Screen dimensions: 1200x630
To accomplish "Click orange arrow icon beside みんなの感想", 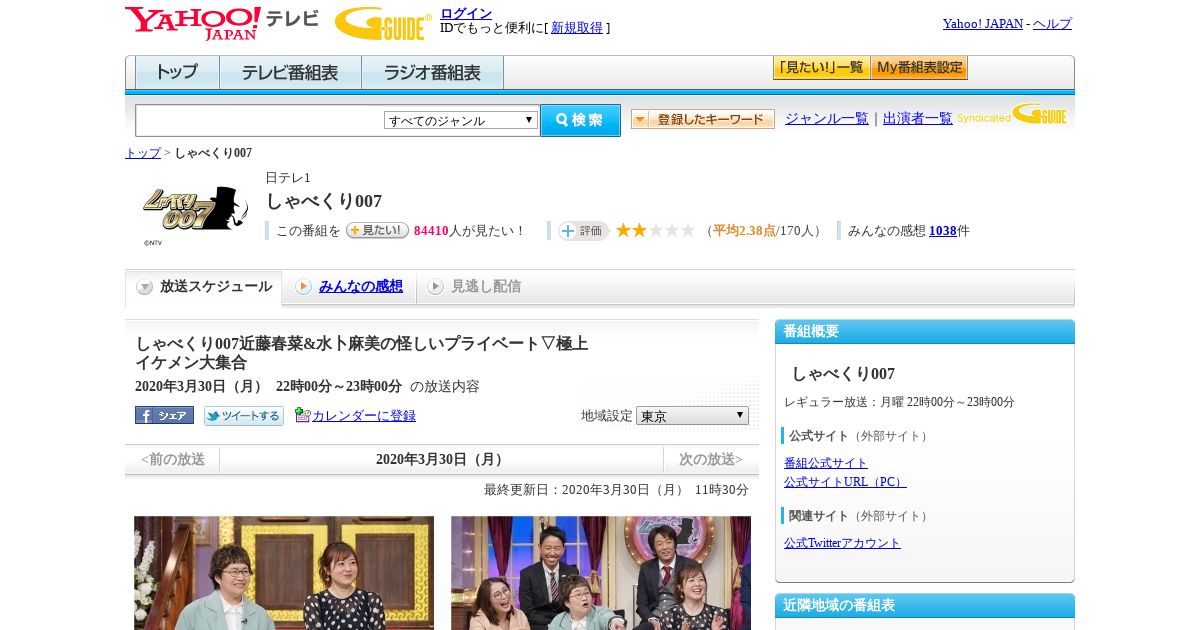I will click(x=303, y=287).
